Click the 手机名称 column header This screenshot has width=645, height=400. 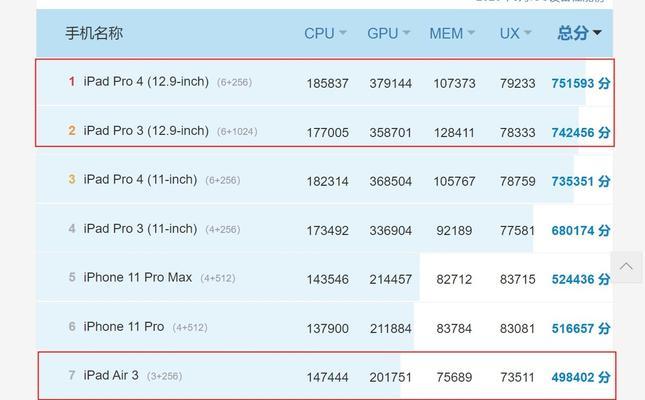click(x=94, y=33)
